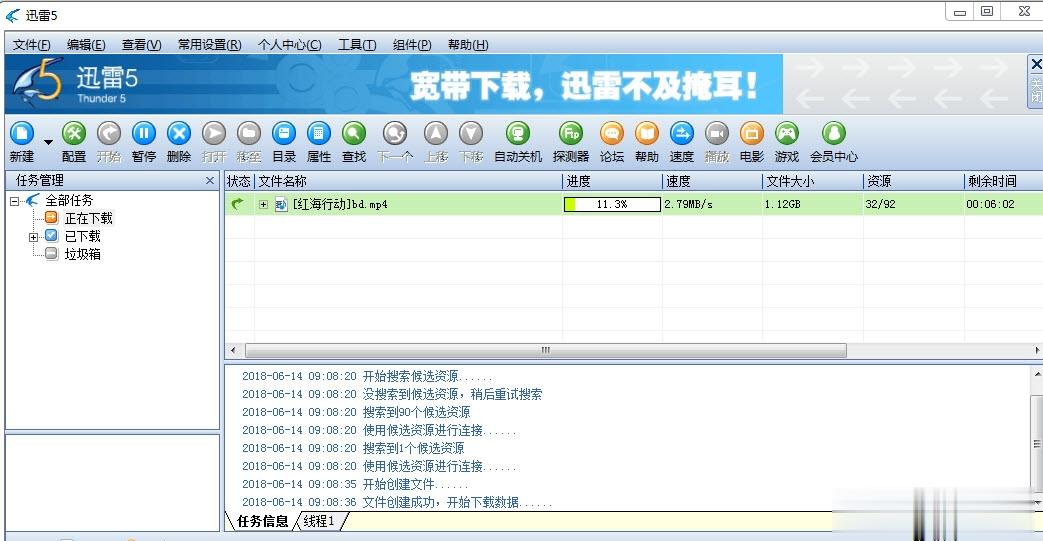The image size is (1043, 541).
Task: Move task up with 上移
Action: [436, 134]
